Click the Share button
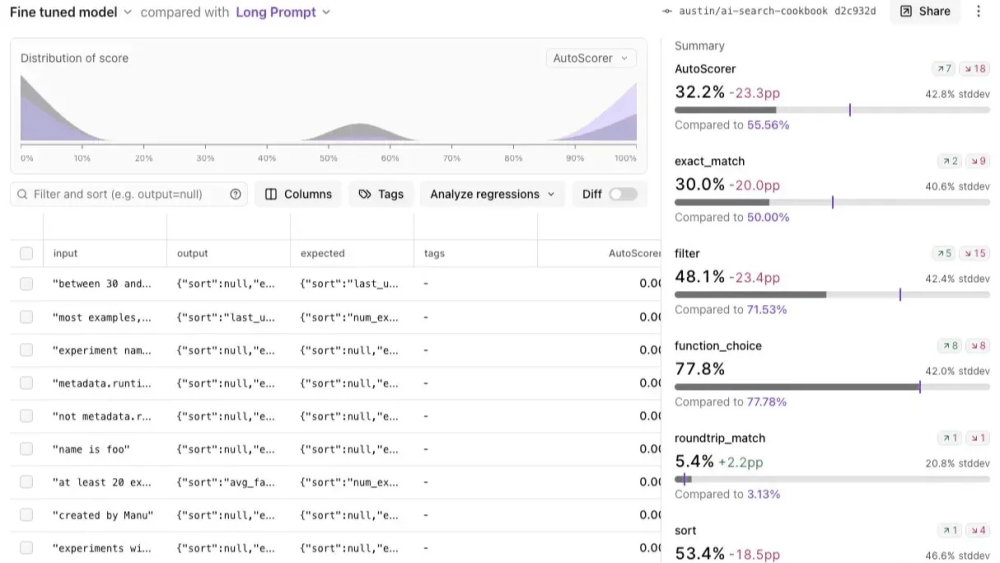The height and width of the screenshot is (563, 1000). 925,11
